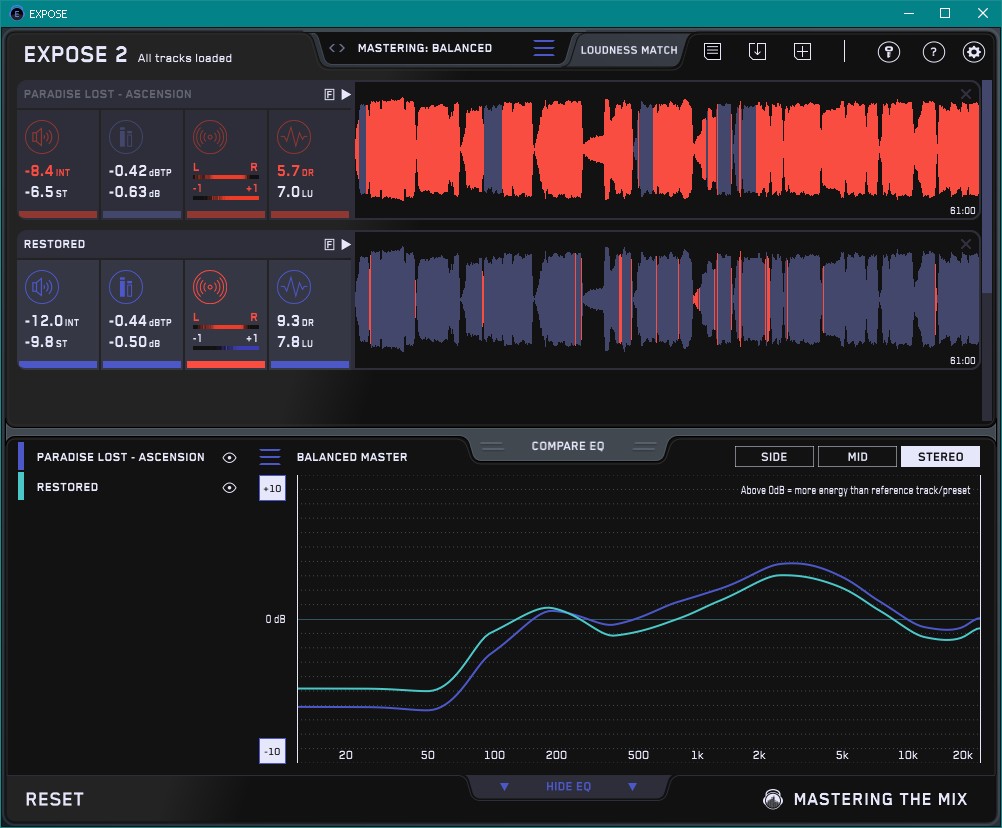
Task: Click the EXPOSE app icon in title bar
Action: pyautogui.click(x=16, y=13)
